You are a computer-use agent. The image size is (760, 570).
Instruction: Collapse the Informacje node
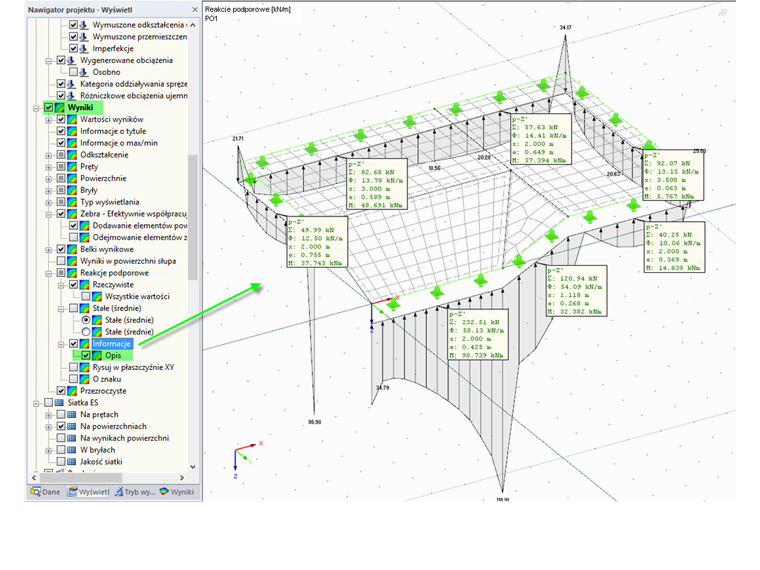tap(61, 344)
